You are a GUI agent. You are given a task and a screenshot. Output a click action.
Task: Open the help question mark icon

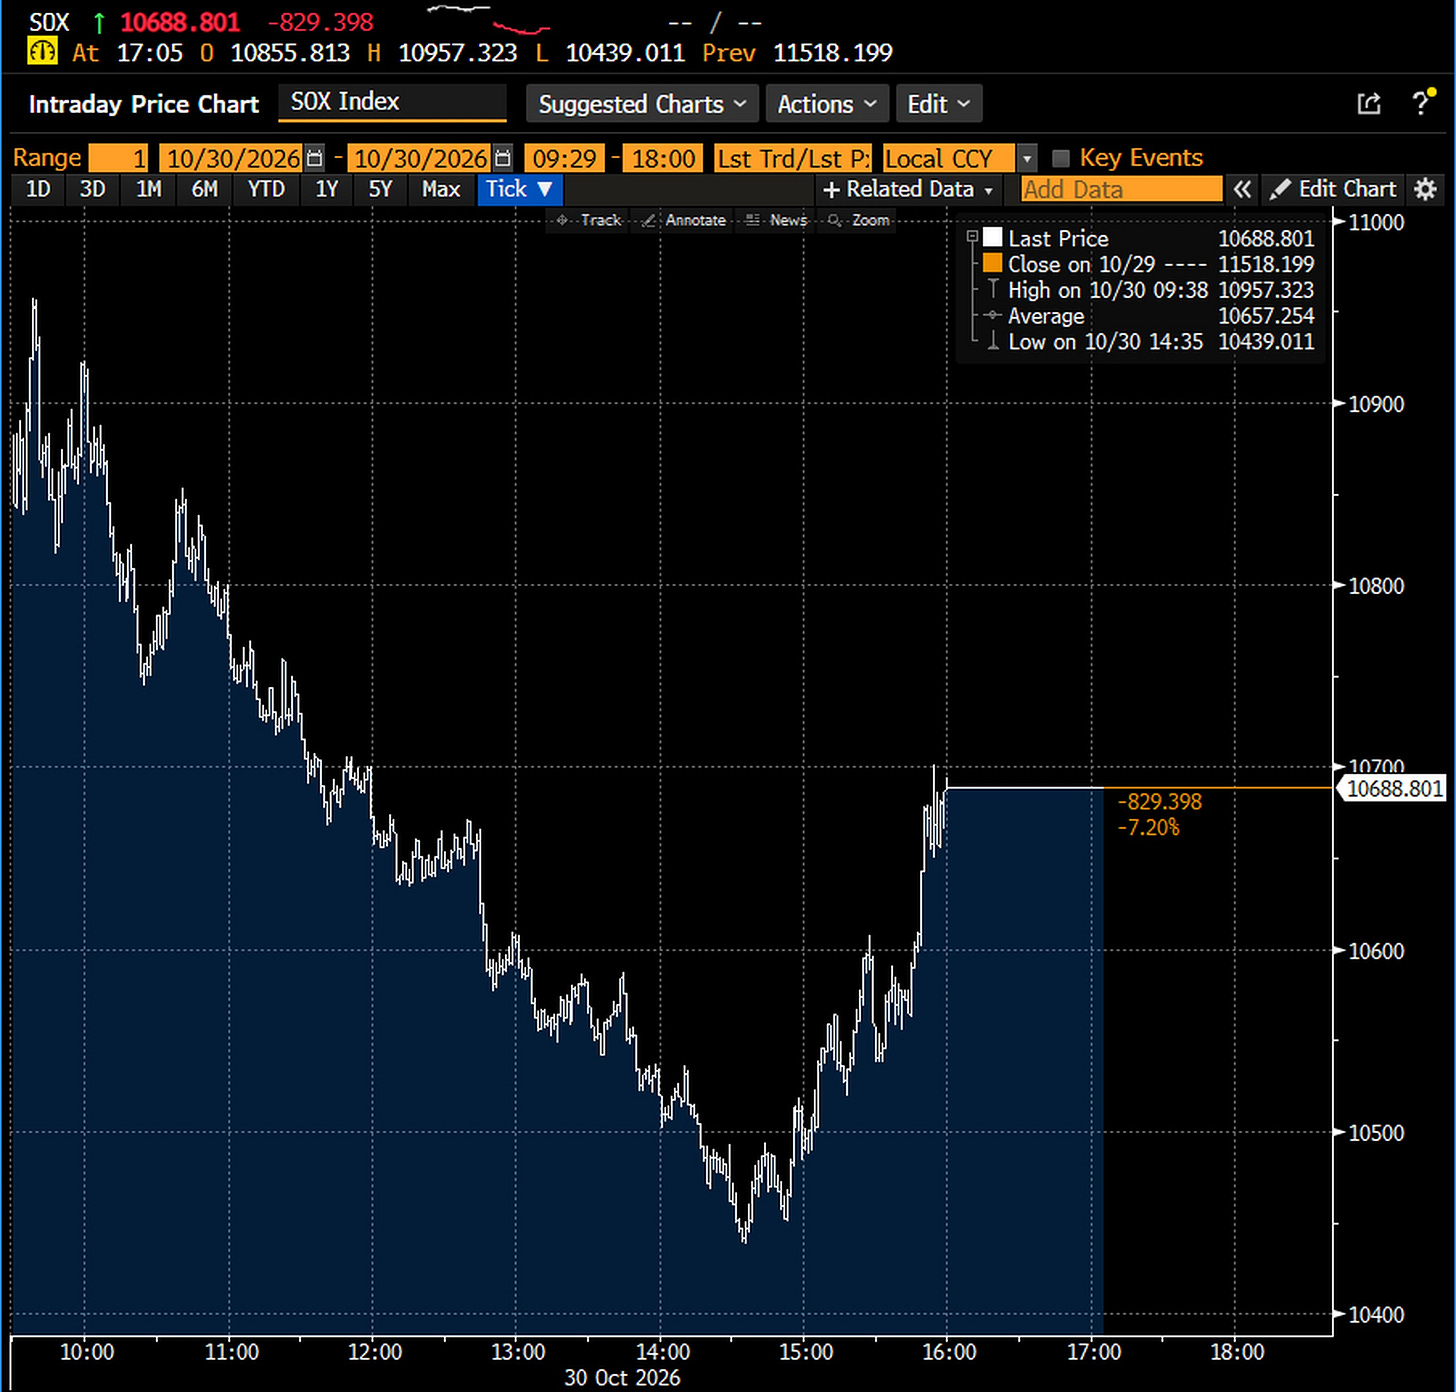[1422, 102]
